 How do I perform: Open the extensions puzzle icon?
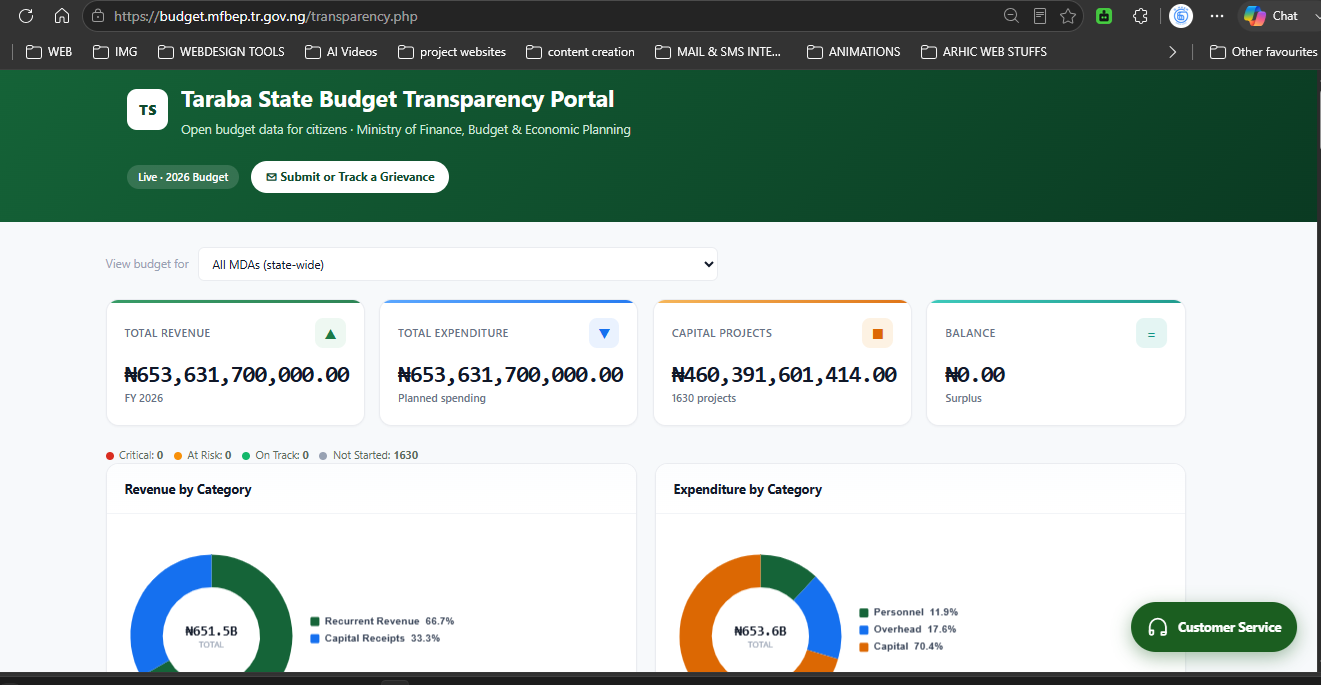(1140, 16)
